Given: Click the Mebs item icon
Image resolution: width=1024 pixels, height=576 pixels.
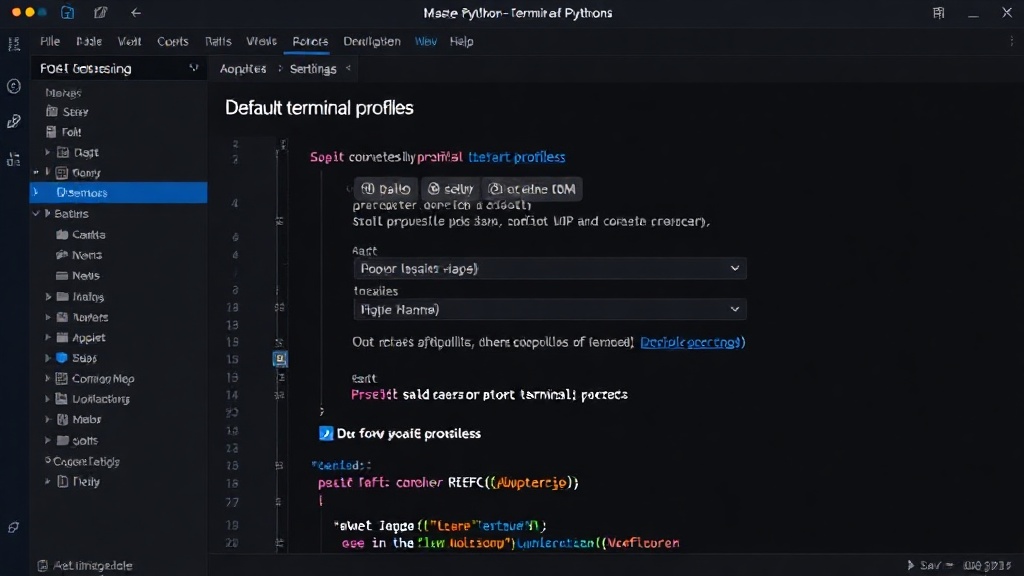Looking at the screenshot, I should click(x=62, y=420).
